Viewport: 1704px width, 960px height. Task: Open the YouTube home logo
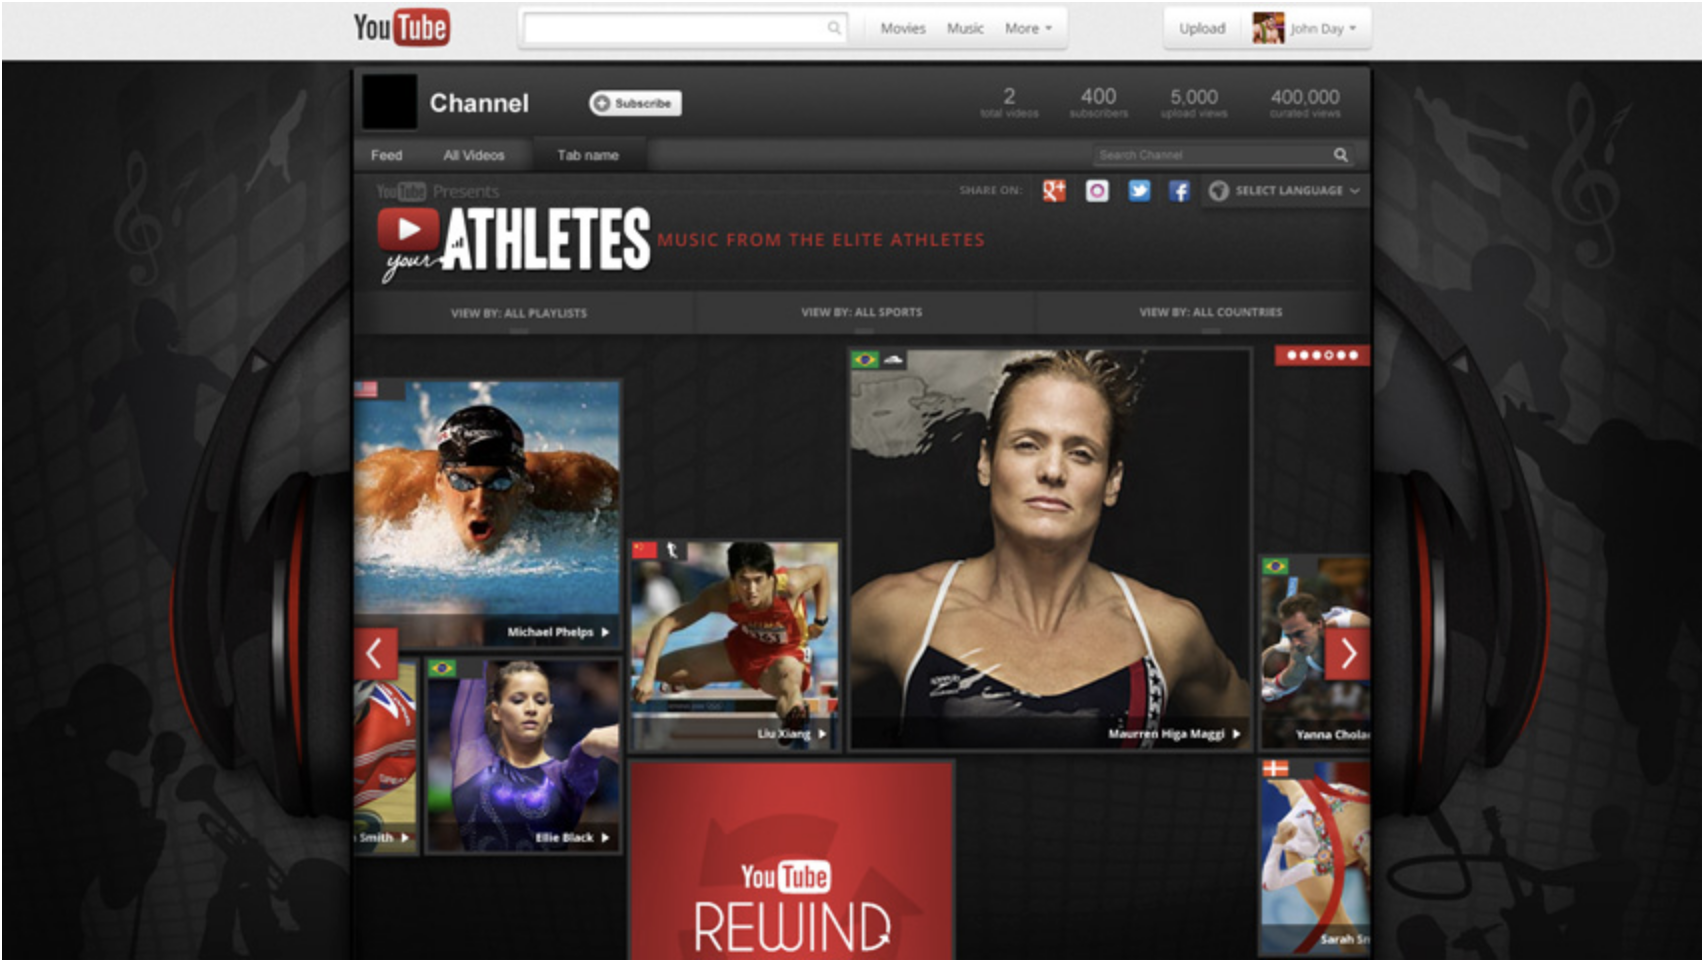click(x=401, y=27)
